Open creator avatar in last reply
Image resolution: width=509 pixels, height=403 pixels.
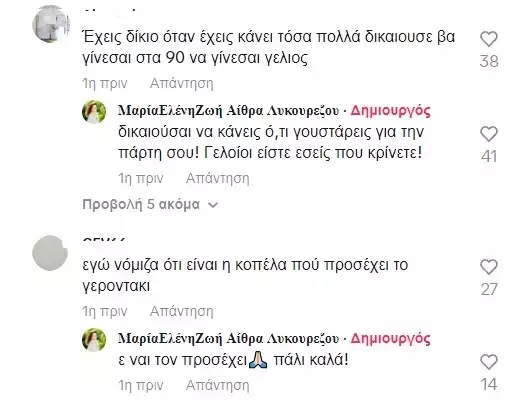[94, 340]
